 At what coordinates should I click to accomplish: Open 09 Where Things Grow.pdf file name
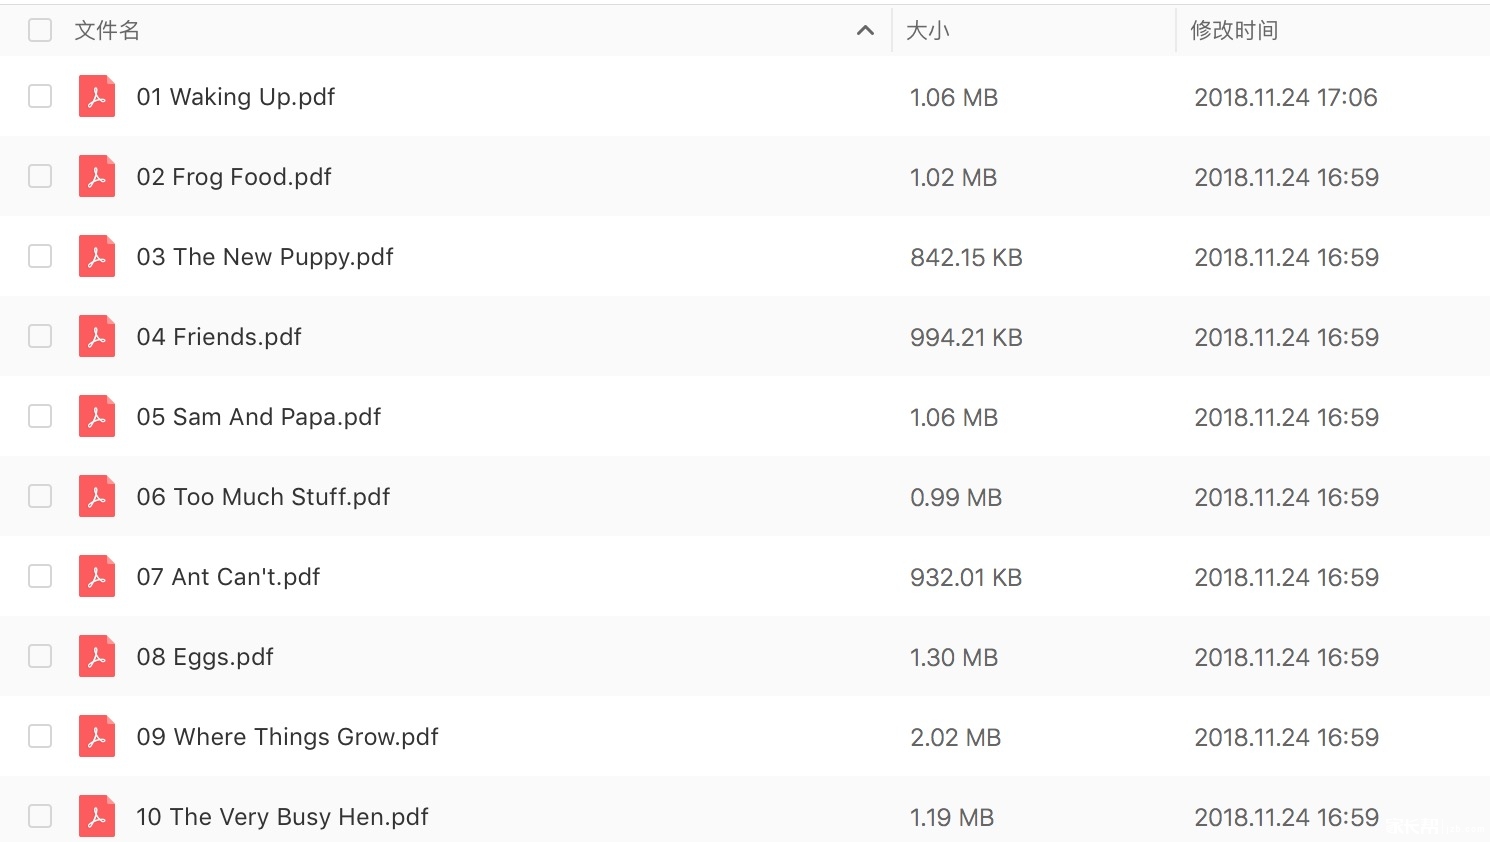point(288,737)
